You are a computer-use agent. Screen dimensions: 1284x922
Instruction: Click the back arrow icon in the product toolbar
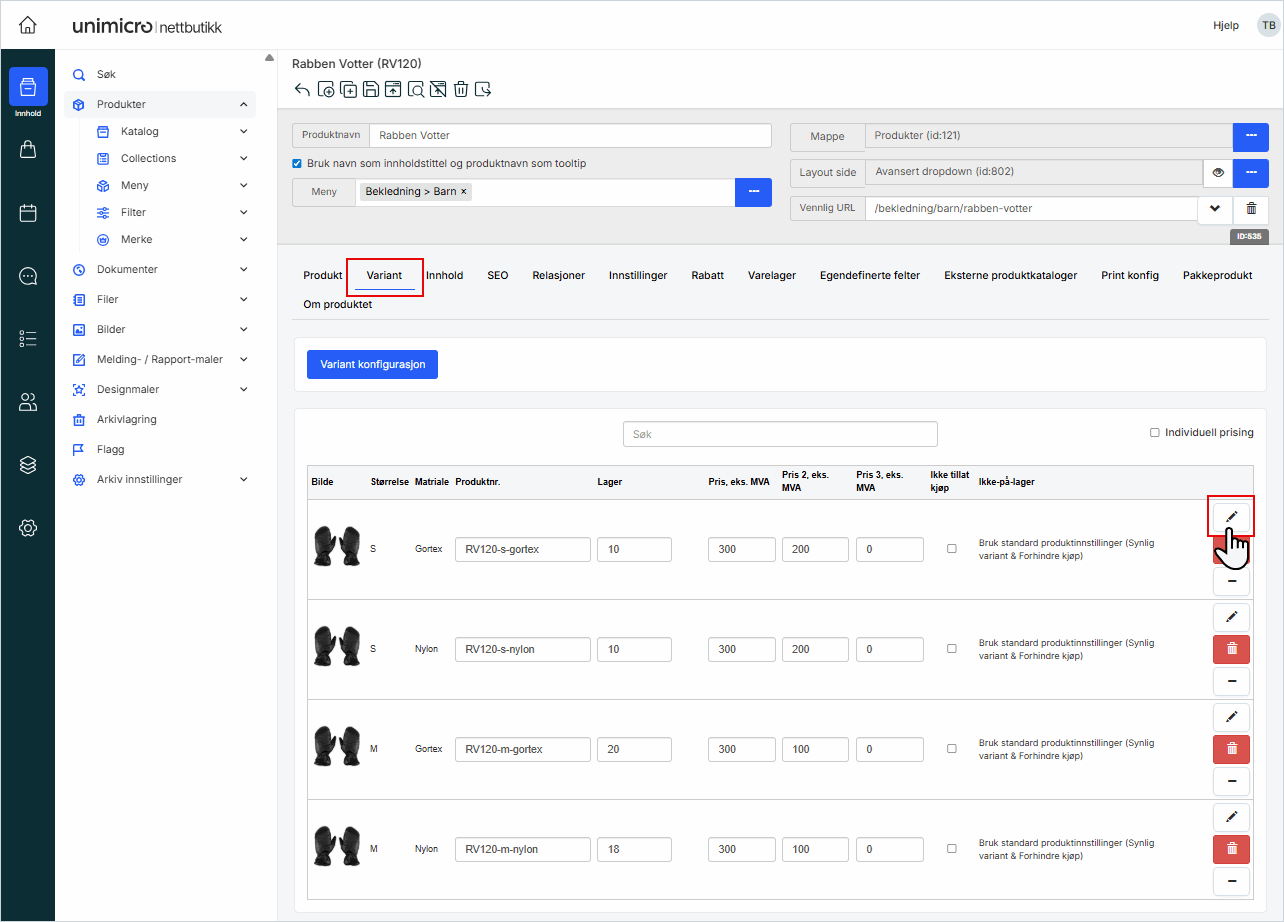(302, 90)
